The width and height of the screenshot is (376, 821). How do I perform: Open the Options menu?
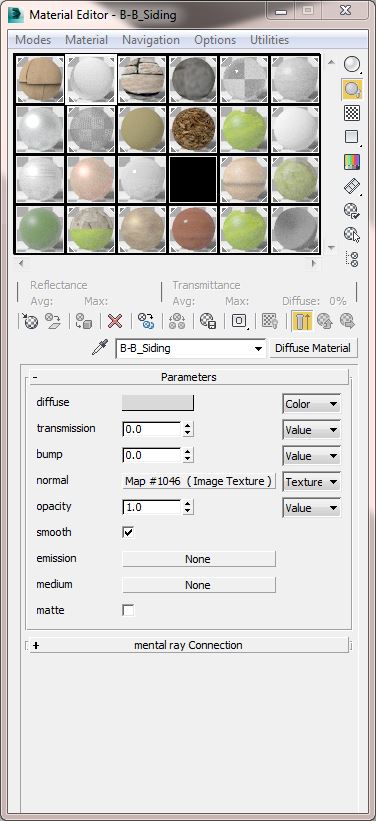tap(215, 40)
